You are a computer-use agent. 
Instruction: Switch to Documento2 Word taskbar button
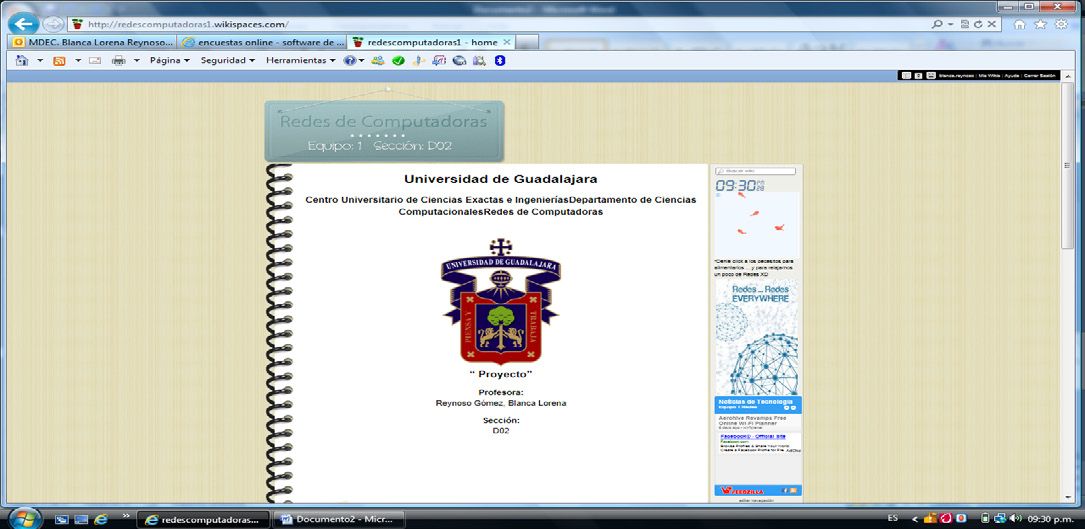pyautogui.click(x=339, y=519)
